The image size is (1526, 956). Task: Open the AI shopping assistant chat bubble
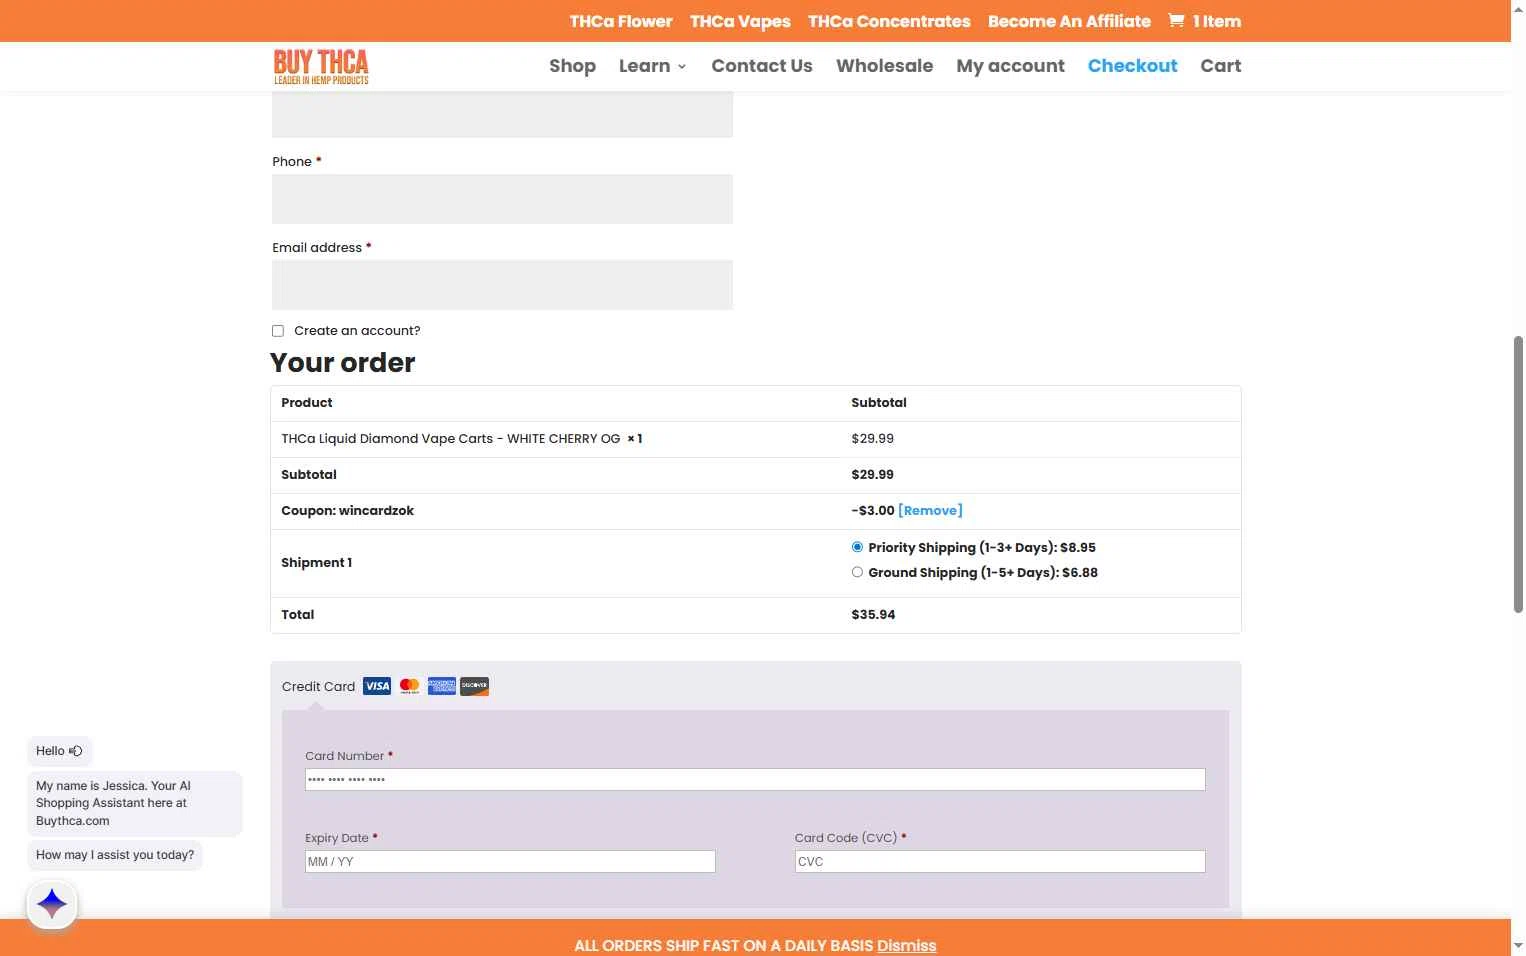pyautogui.click(x=52, y=904)
